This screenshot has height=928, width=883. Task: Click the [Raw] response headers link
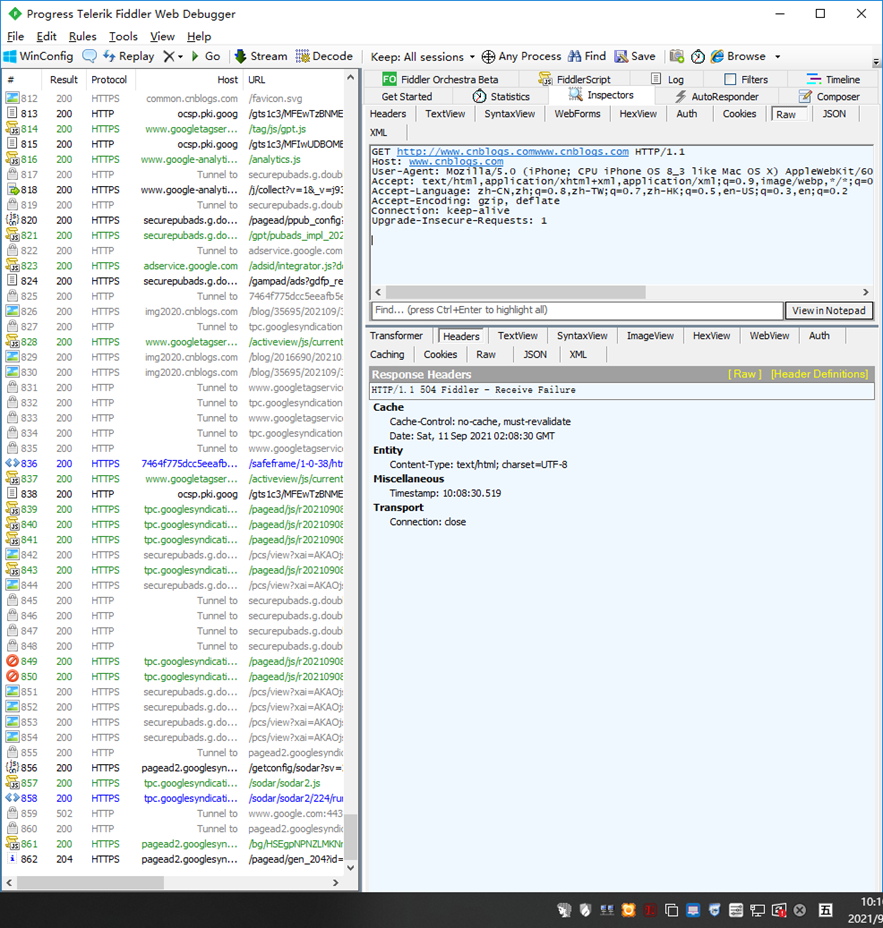[745, 374]
